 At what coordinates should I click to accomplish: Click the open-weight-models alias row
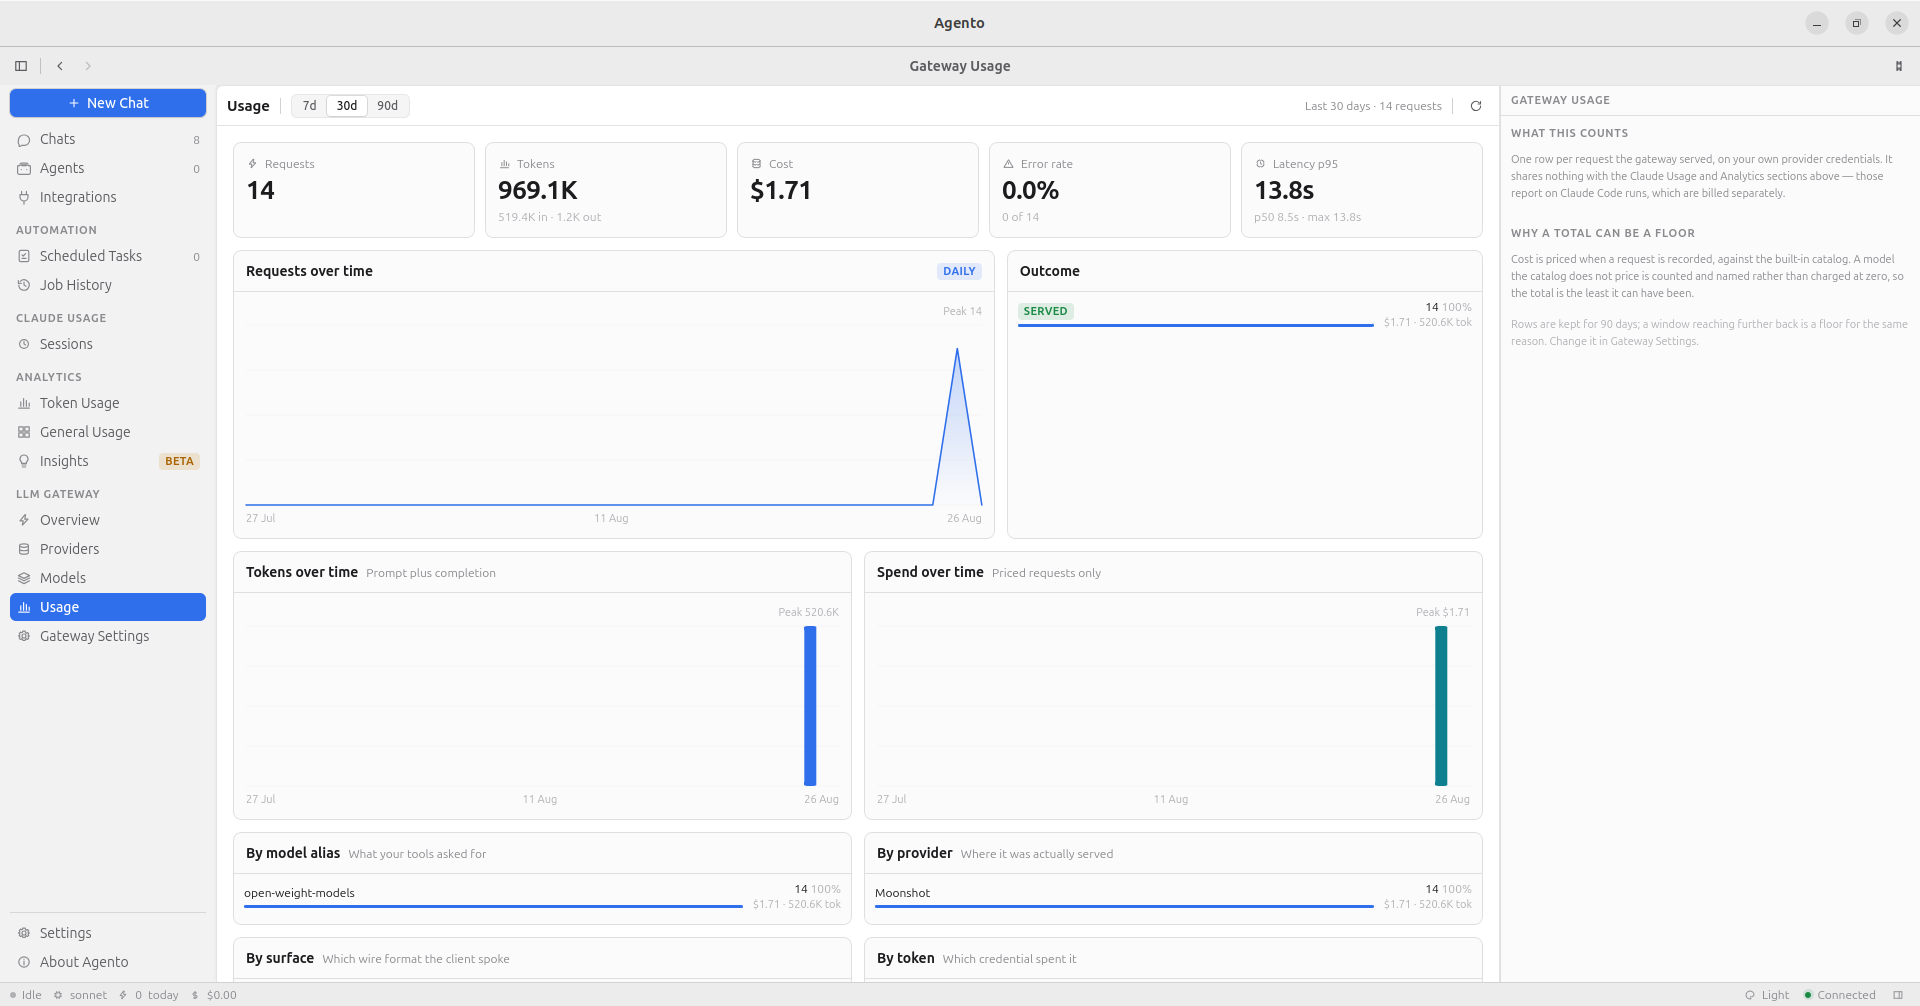click(542, 897)
